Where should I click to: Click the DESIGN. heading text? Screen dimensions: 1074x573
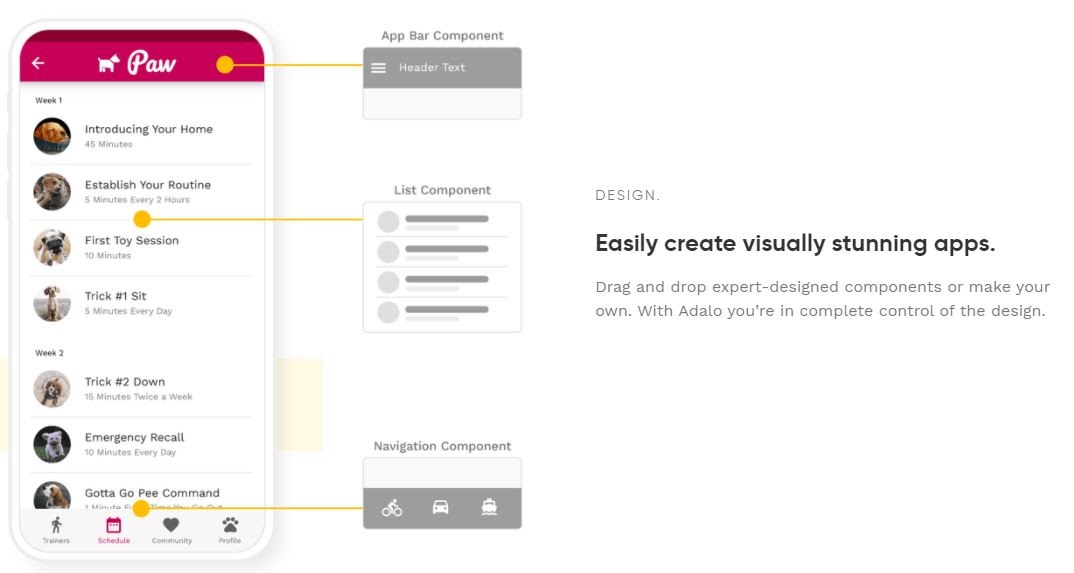[x=627, y=196]
